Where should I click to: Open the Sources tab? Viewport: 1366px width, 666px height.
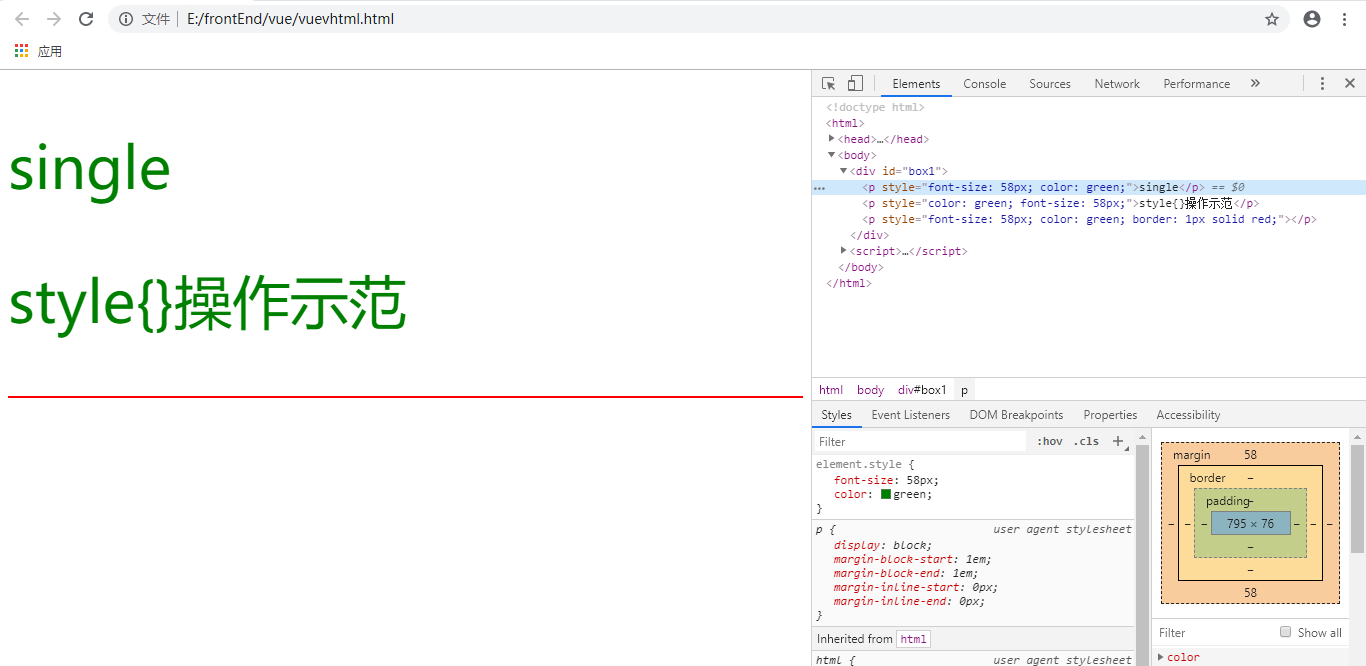(x=1050, y=84)
